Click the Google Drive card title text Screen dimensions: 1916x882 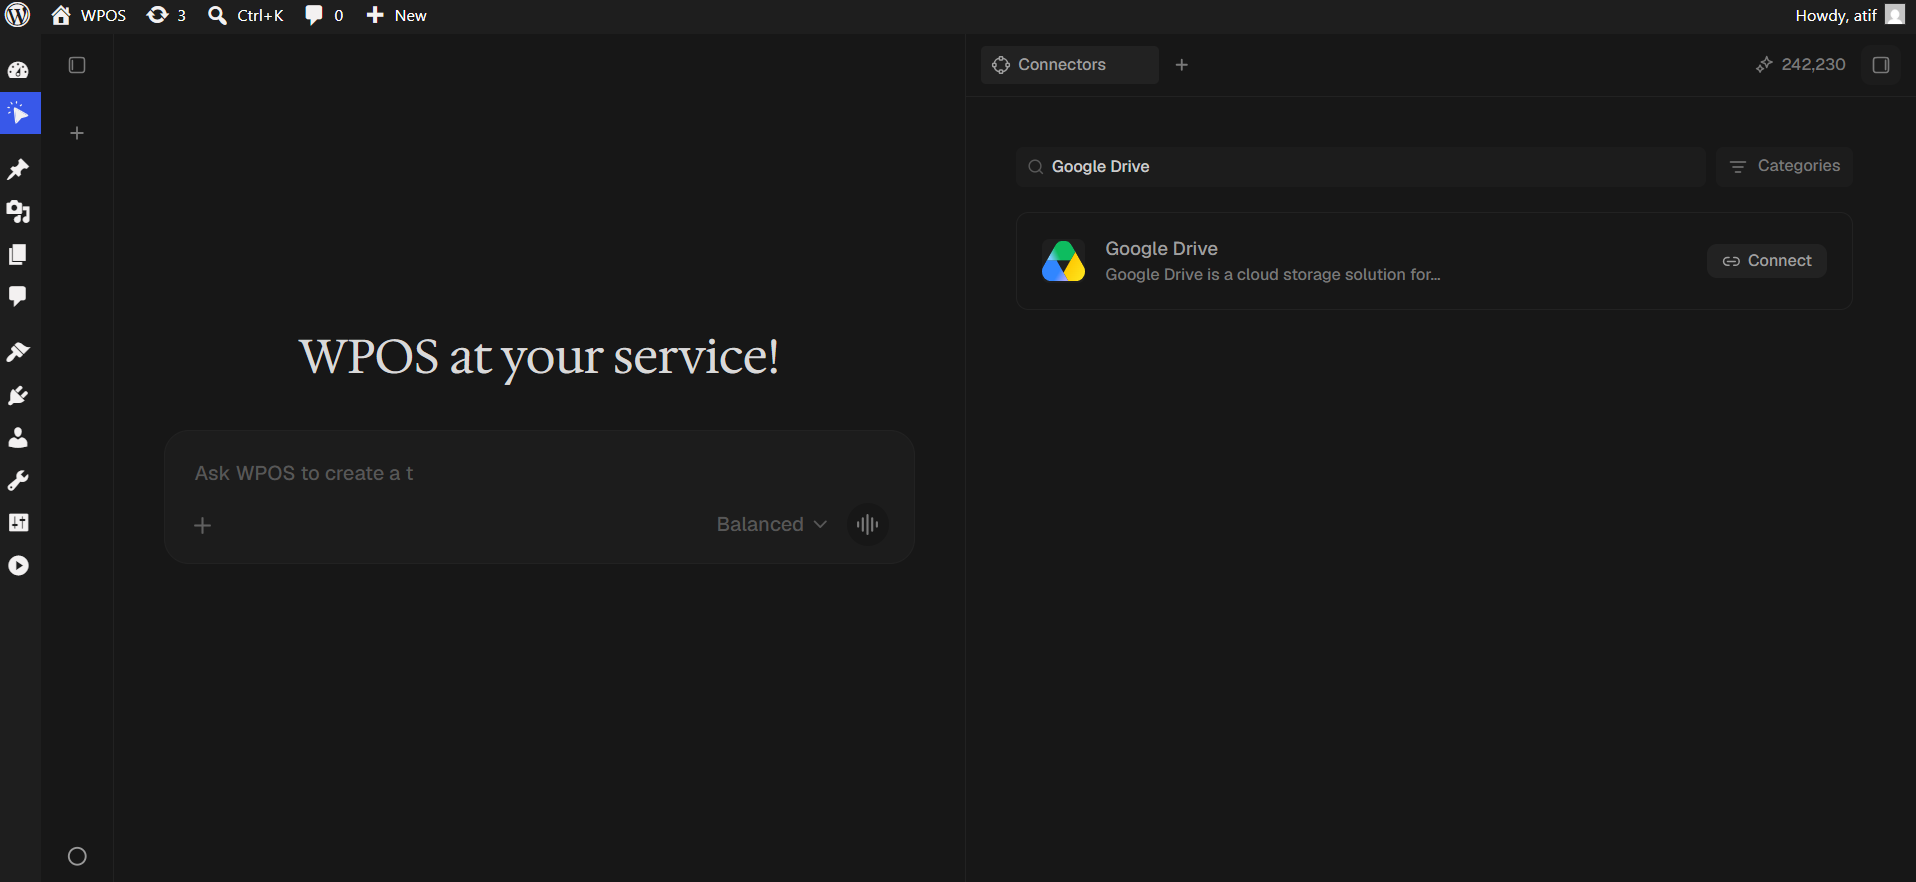coord(1161,249)
